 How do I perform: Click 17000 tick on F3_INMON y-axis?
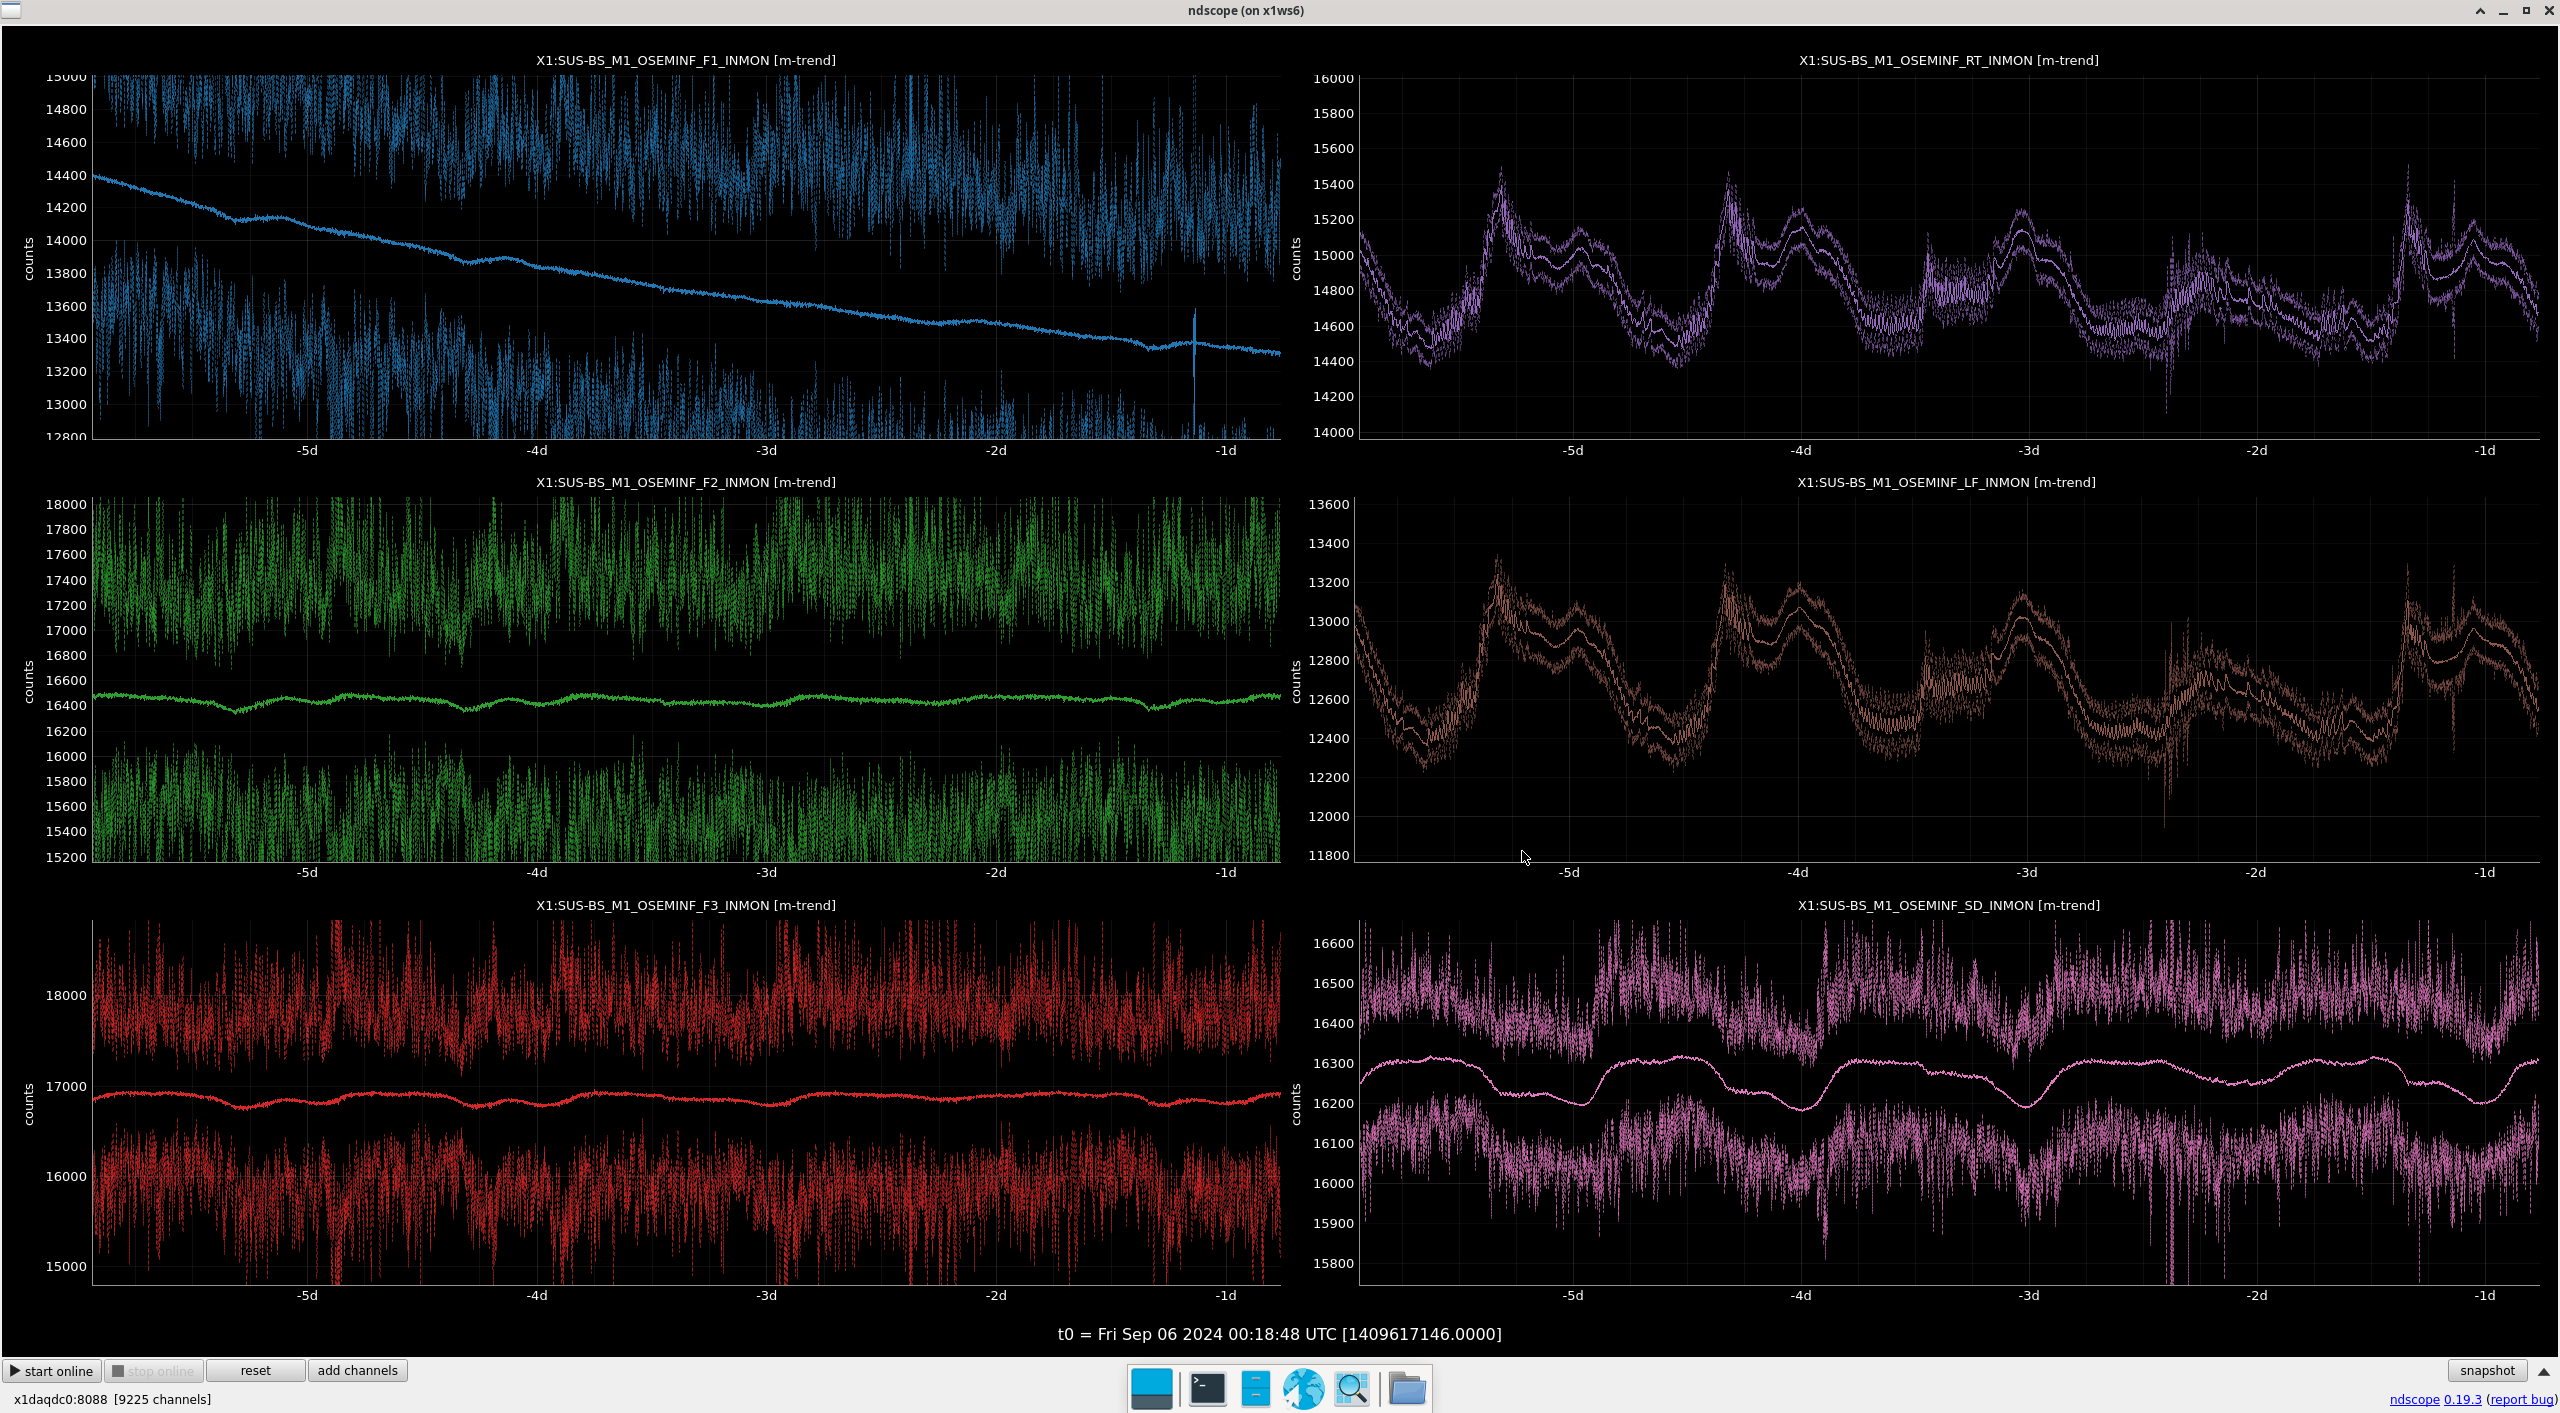point(66,1086)
